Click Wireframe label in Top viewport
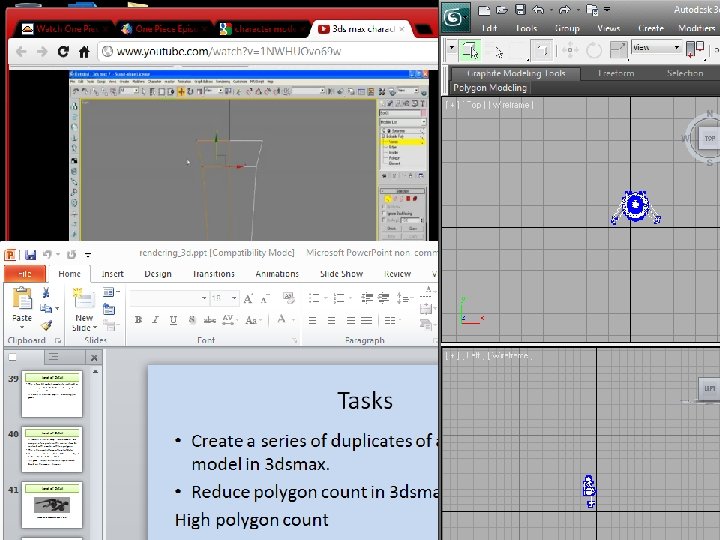 coord(512,105)
